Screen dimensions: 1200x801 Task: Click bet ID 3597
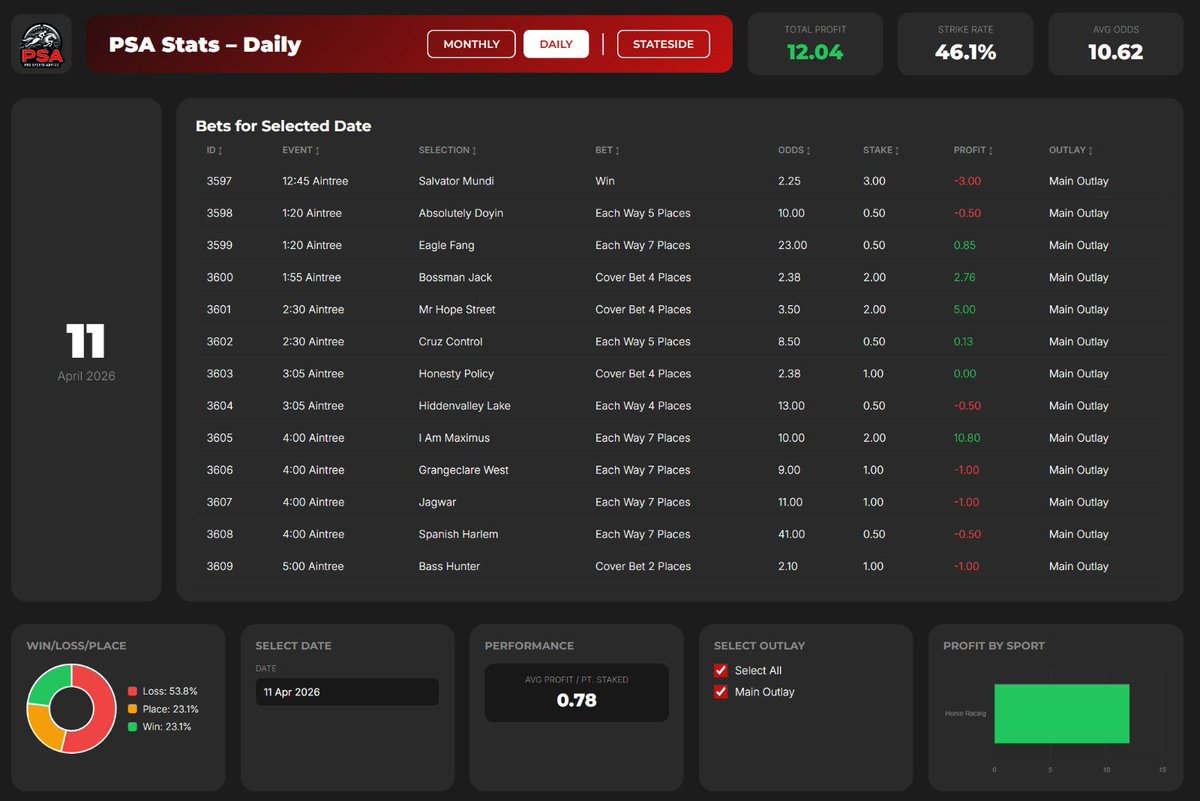[219, 181]
